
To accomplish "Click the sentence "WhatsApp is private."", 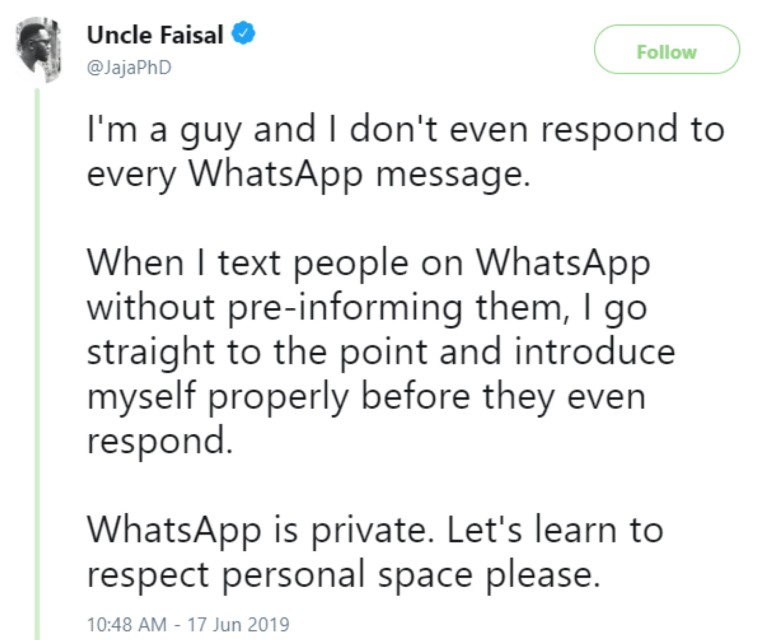I will [x=261, y=530].
